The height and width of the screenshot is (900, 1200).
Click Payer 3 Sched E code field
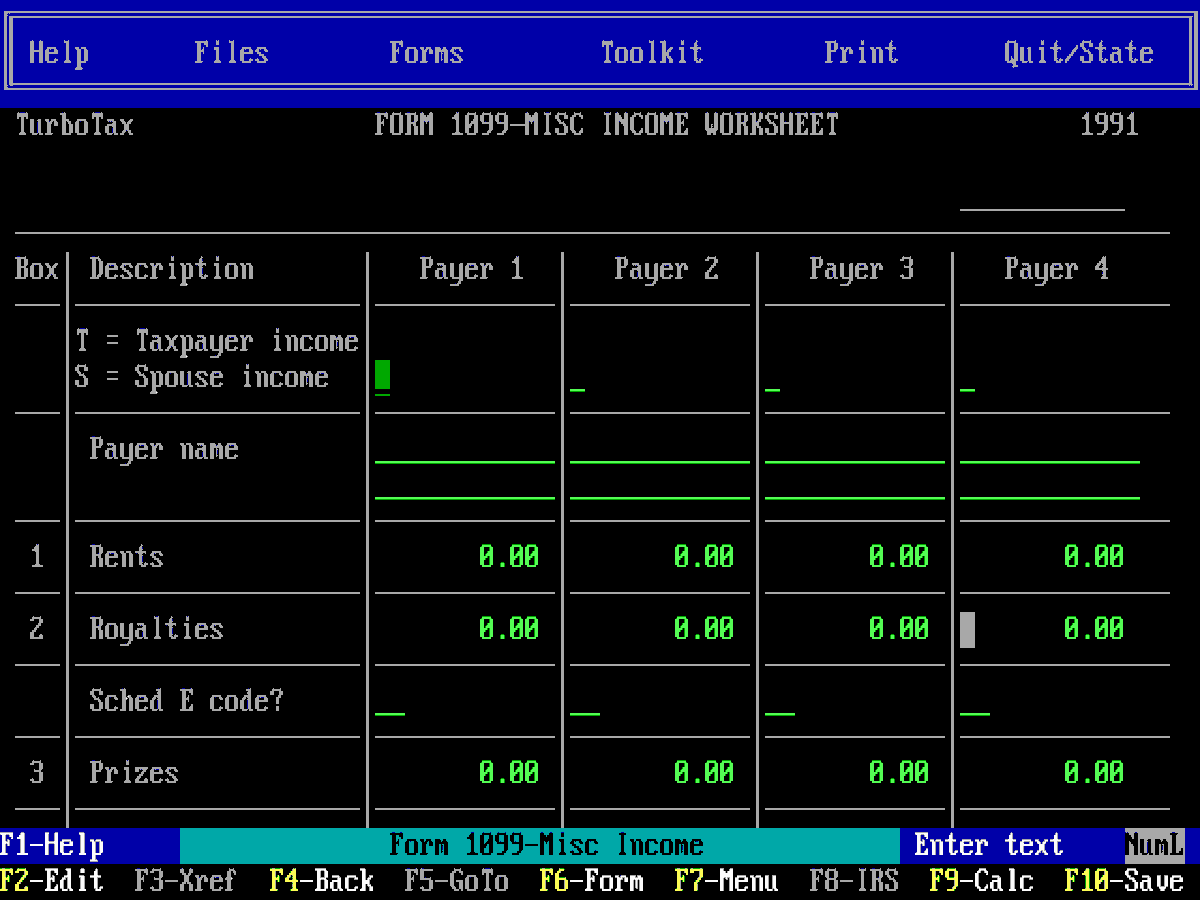point(780,701)
